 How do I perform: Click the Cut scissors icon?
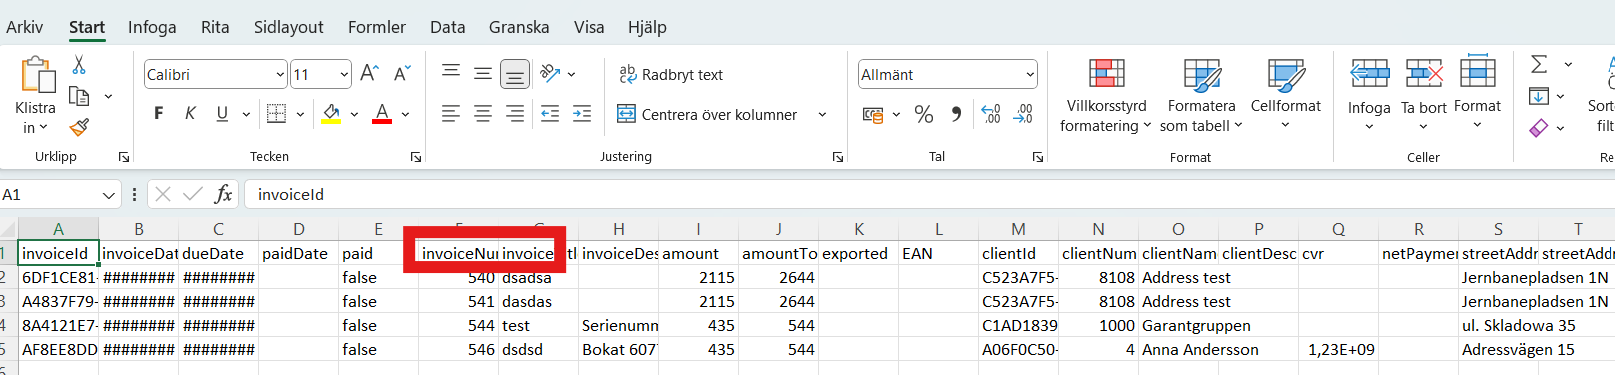tap(78, 65)
